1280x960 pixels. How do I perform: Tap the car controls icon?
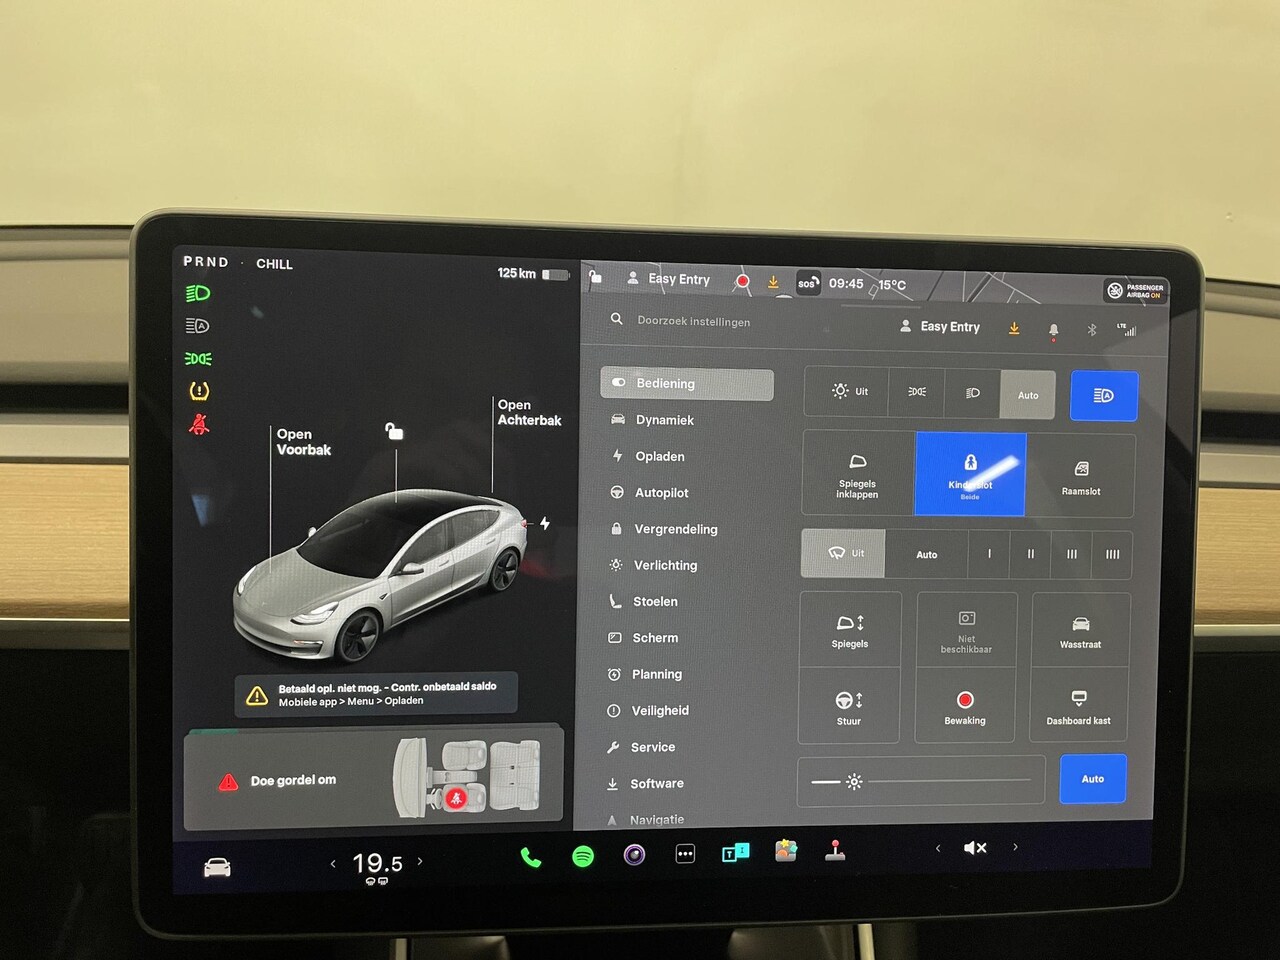217,867
